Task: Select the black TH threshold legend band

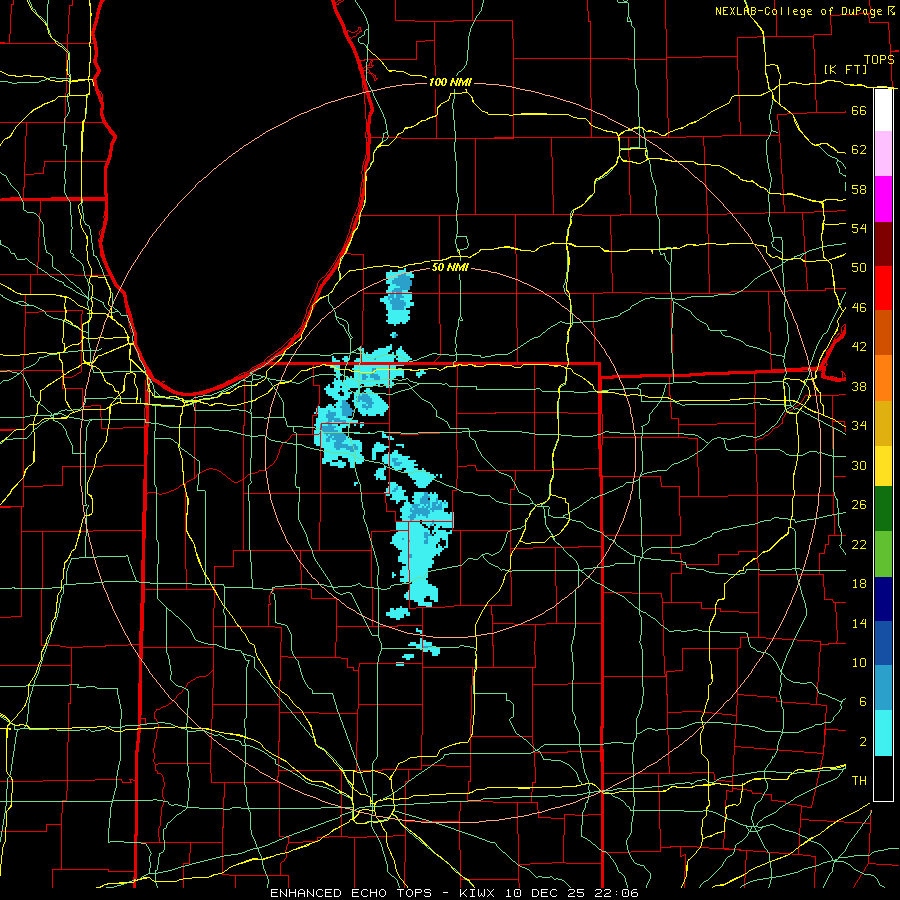Action: 883,778
